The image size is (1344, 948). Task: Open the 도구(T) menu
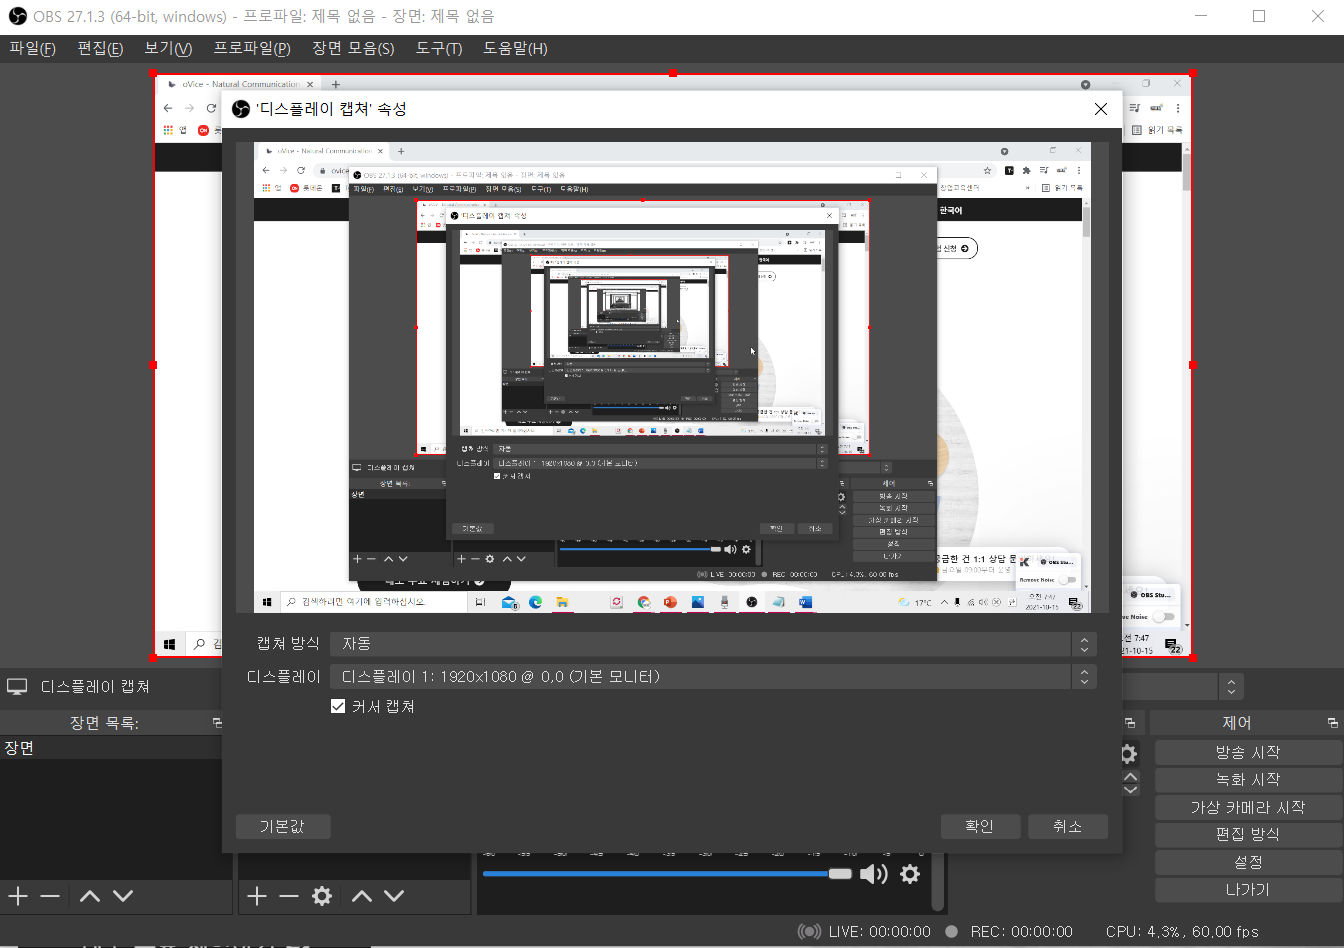(439, 48)
